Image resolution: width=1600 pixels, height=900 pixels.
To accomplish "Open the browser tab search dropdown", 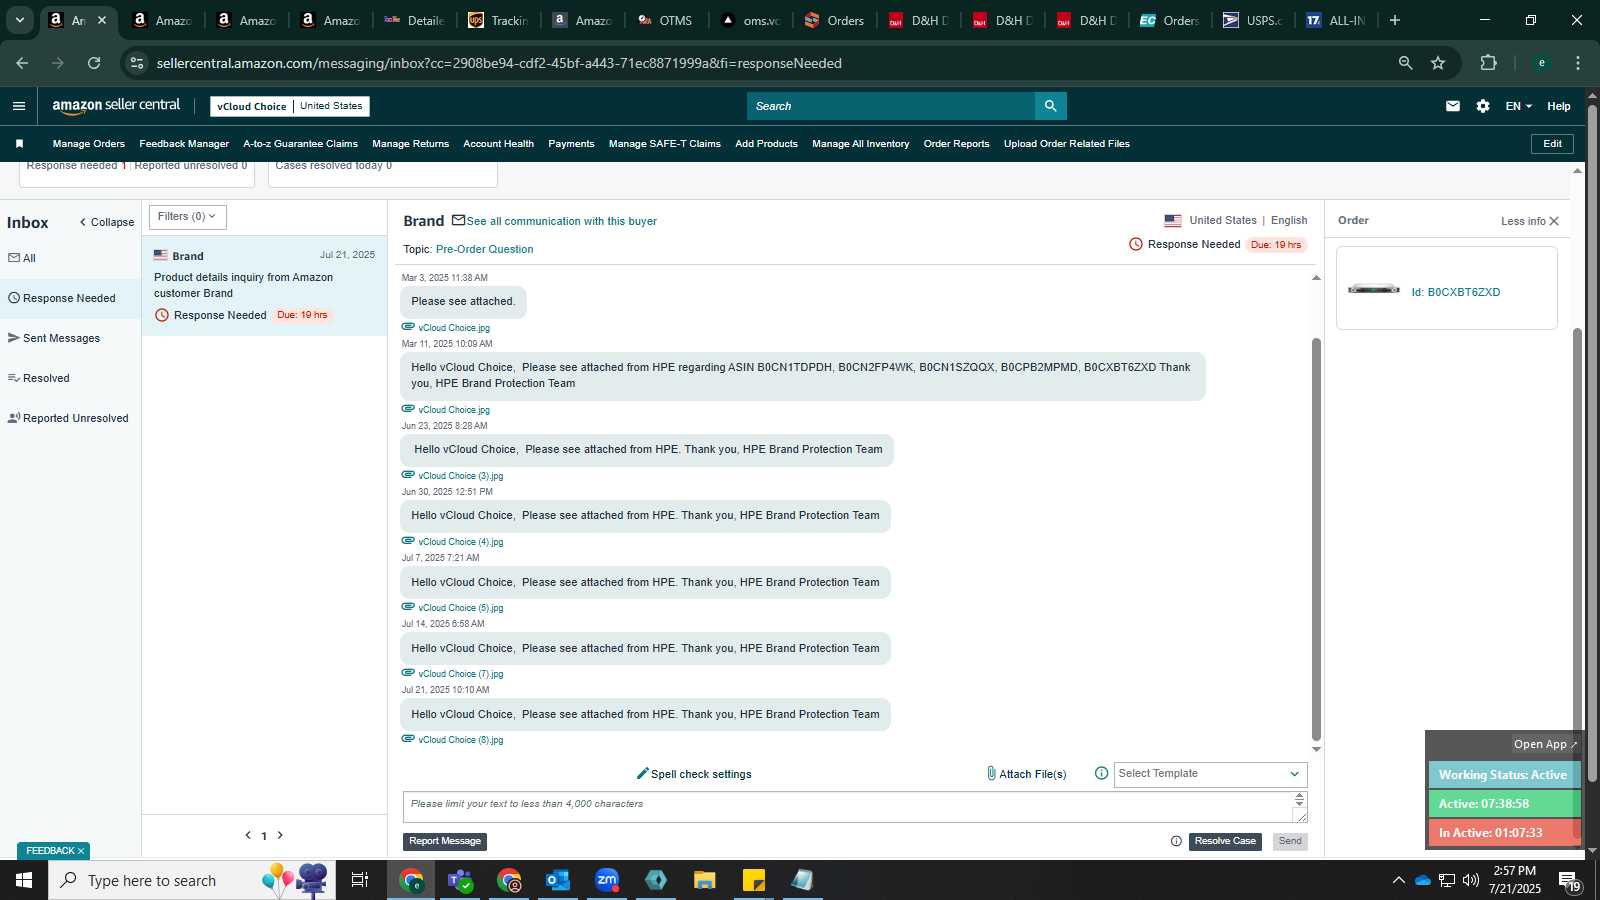I will (19, 20).
